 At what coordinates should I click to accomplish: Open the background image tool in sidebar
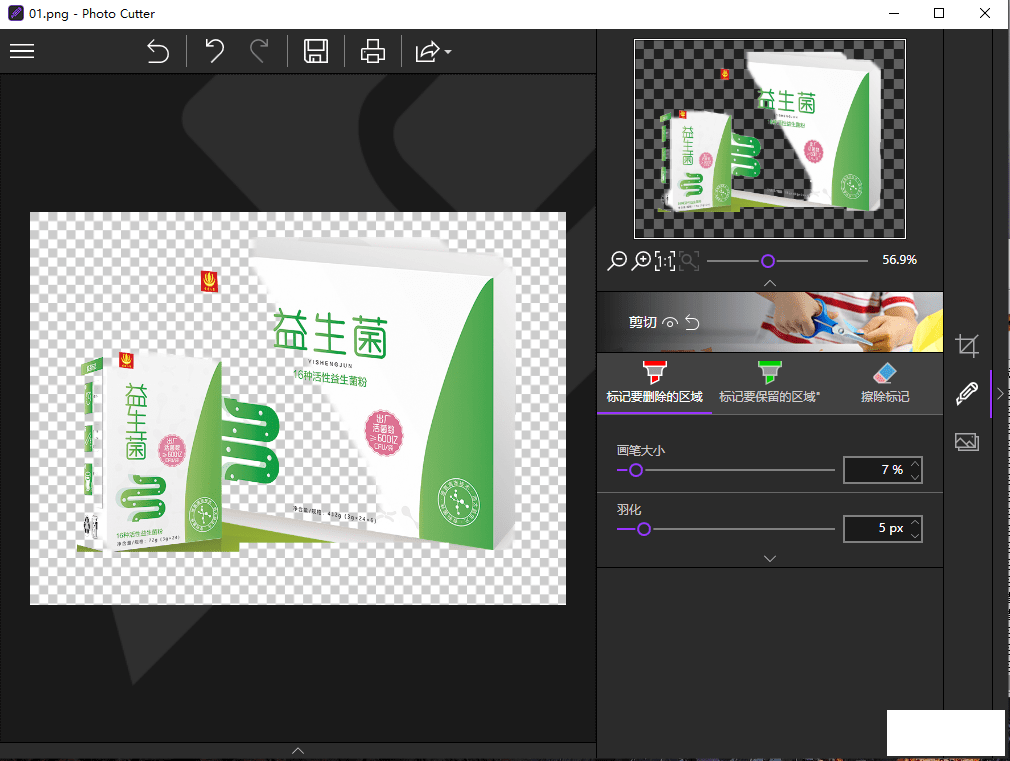967,441
